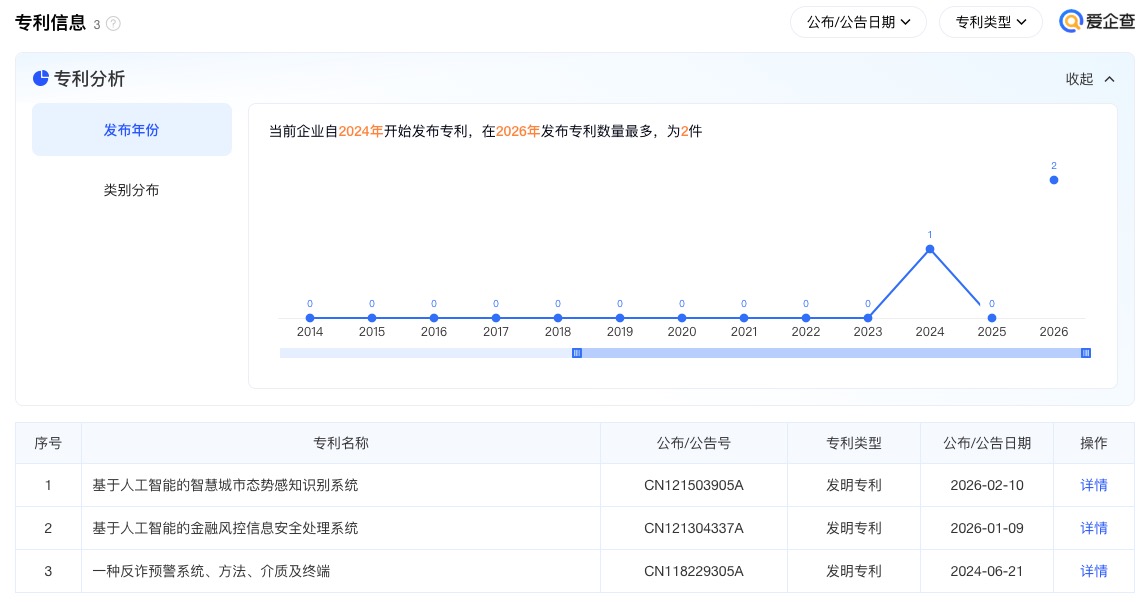Click the 2014 data point on chart

(310, 318)
